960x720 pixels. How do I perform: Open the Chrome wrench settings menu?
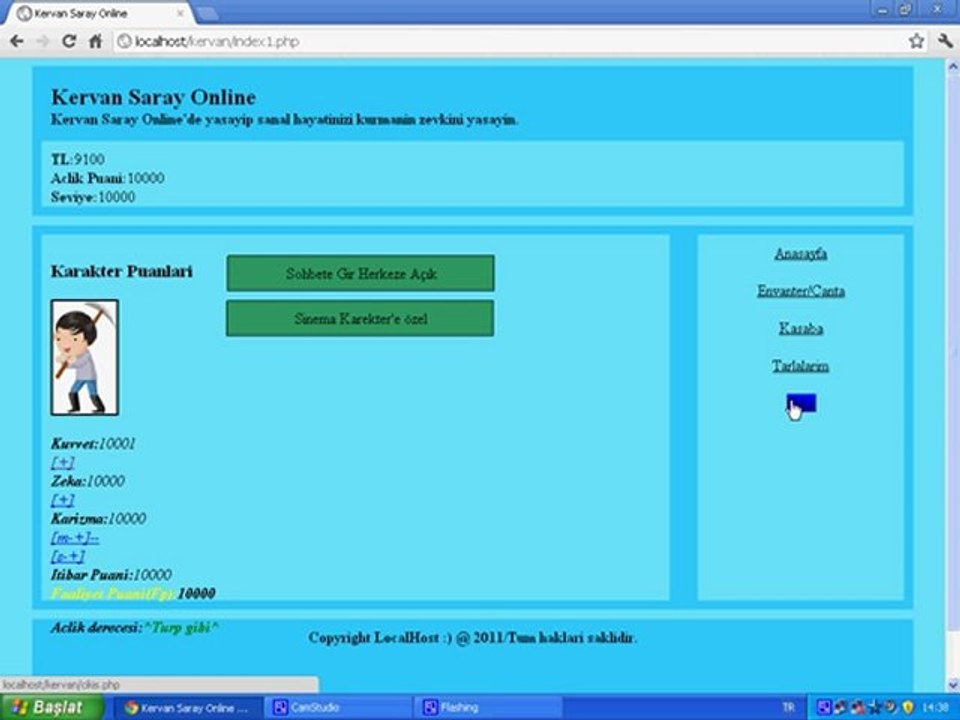(x=945, y=41)
